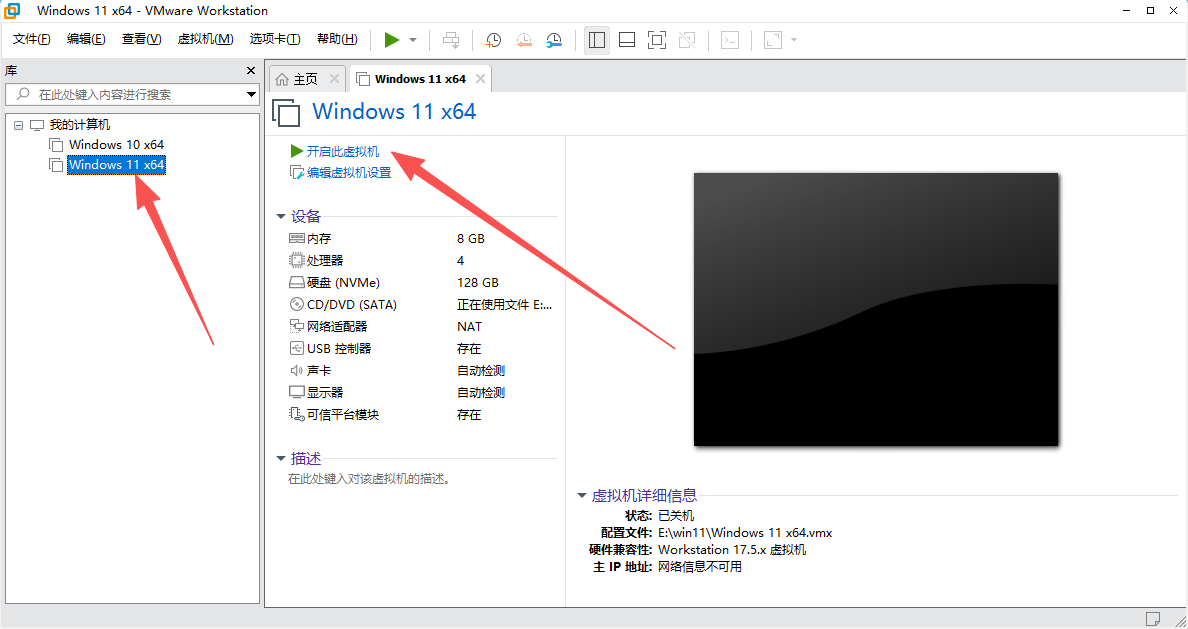Toggle the library sidebar view icon

[x=597, y=40]
